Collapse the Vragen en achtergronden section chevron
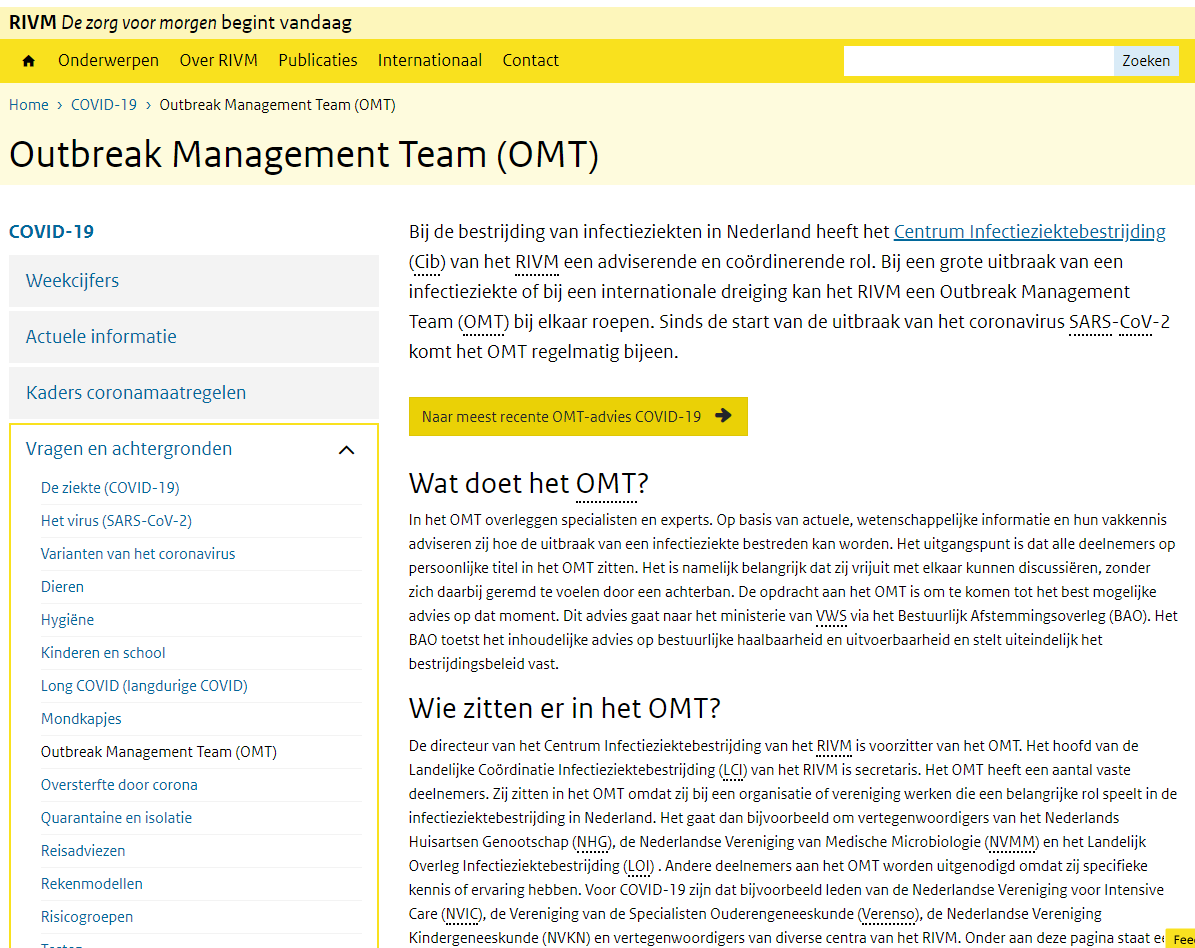 [x=347, y=450]
